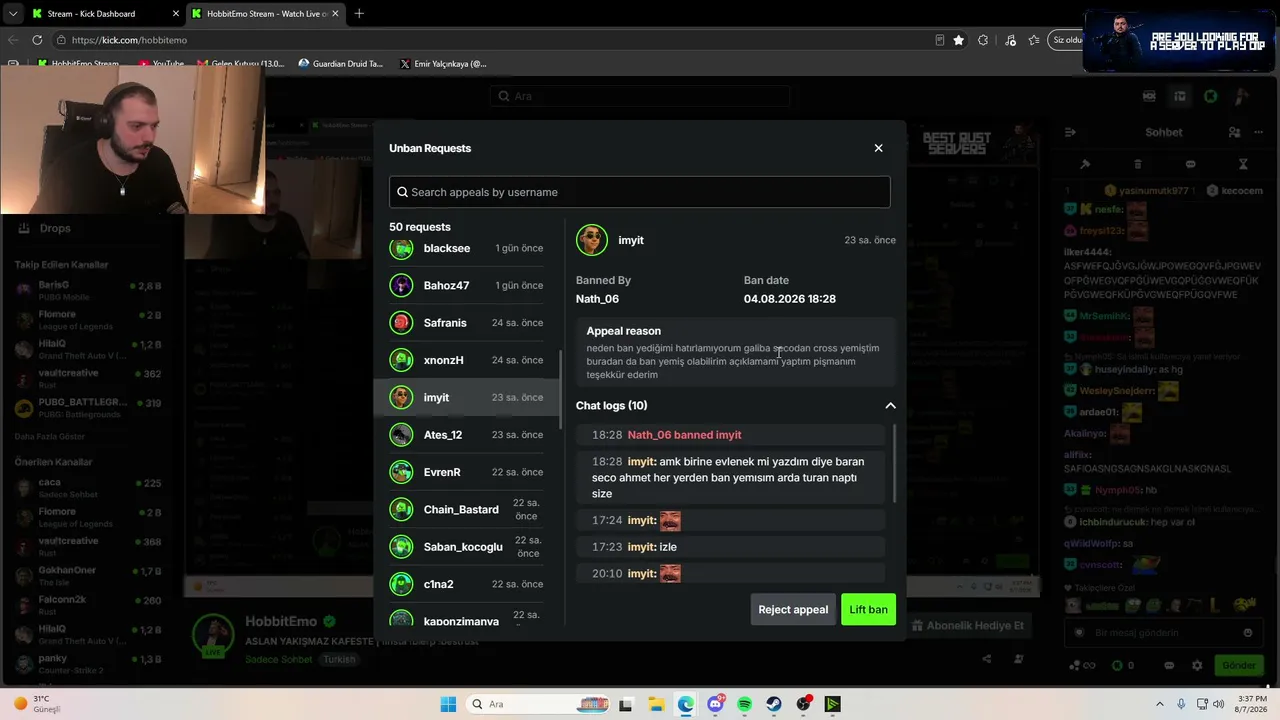This screenshot has width=1280, height=720.
Task: Reject imyit's appeal
Action: (x=793, y=609)
